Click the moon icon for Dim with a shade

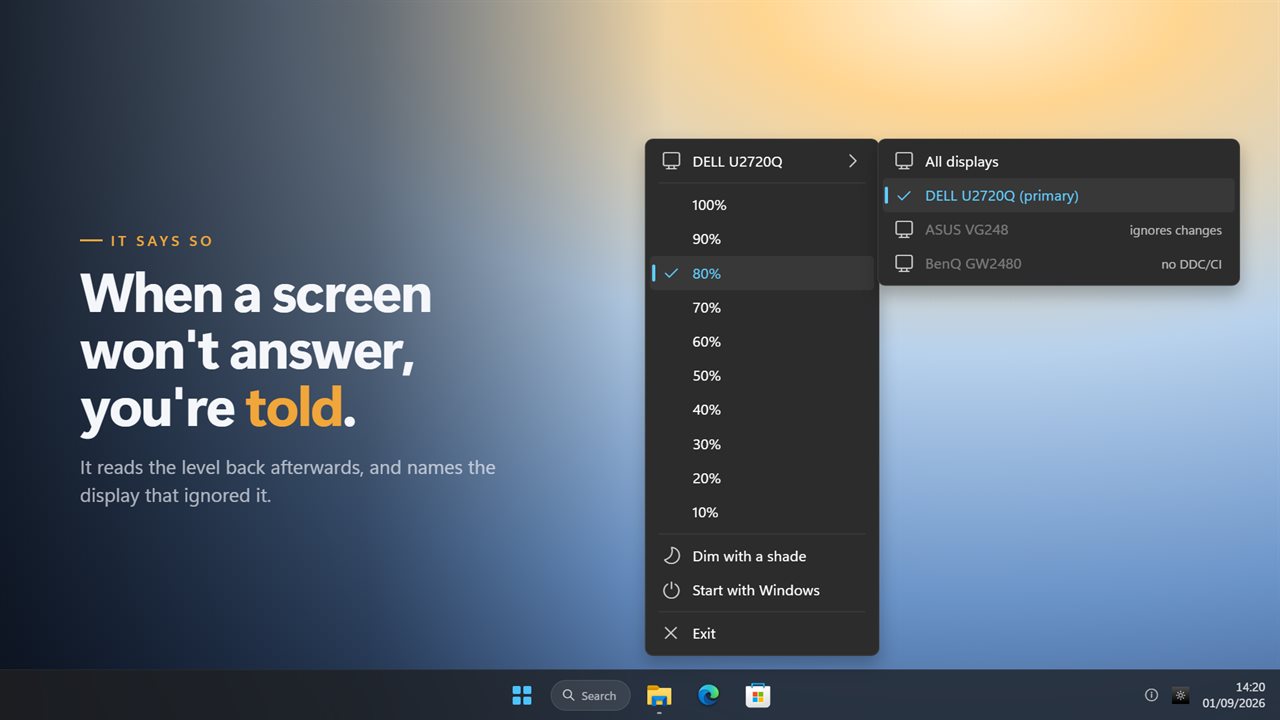coord(671,556)
